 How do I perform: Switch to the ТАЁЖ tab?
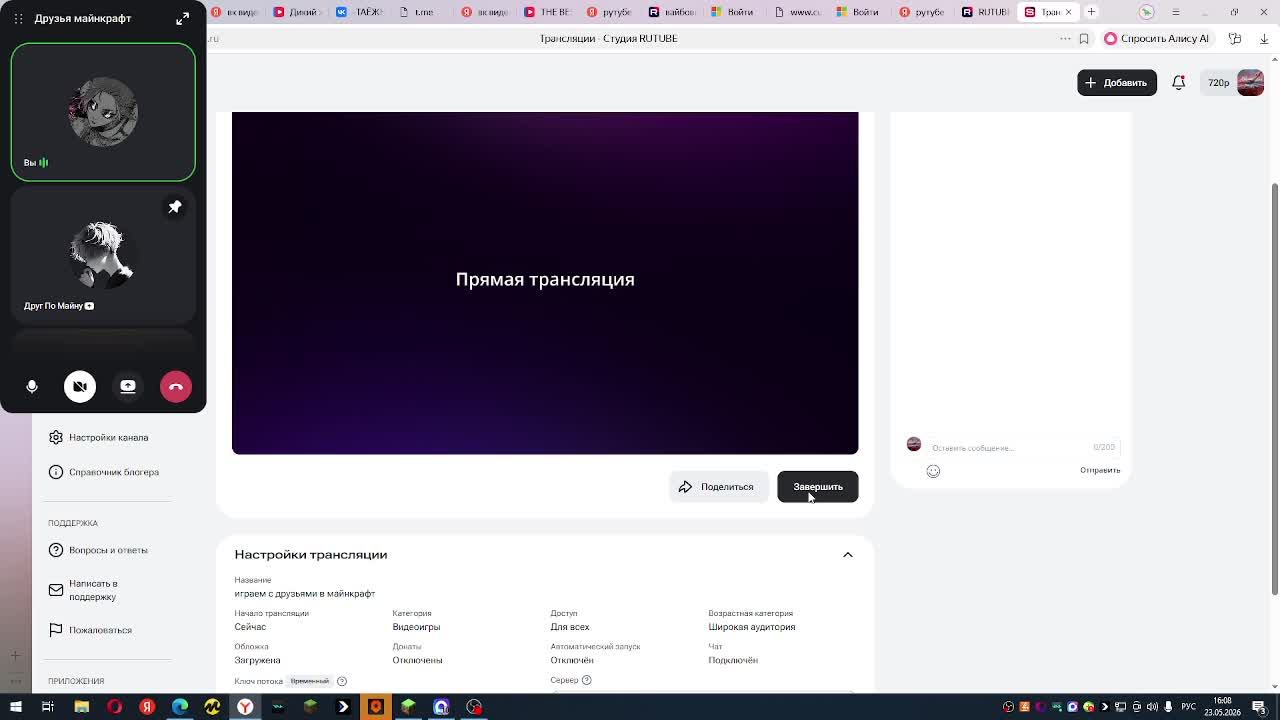(360, 12)
